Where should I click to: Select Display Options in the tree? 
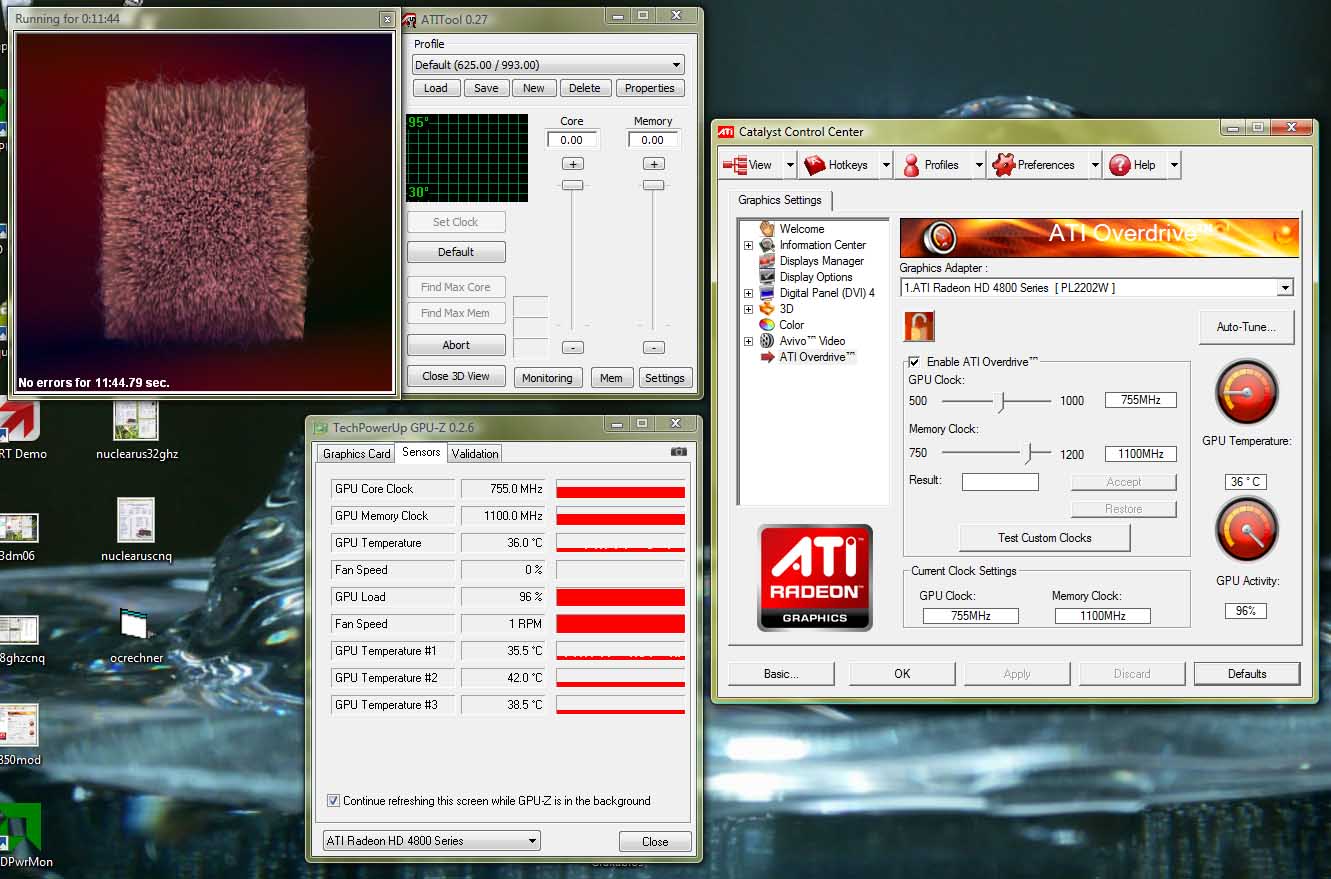point(816,277)
